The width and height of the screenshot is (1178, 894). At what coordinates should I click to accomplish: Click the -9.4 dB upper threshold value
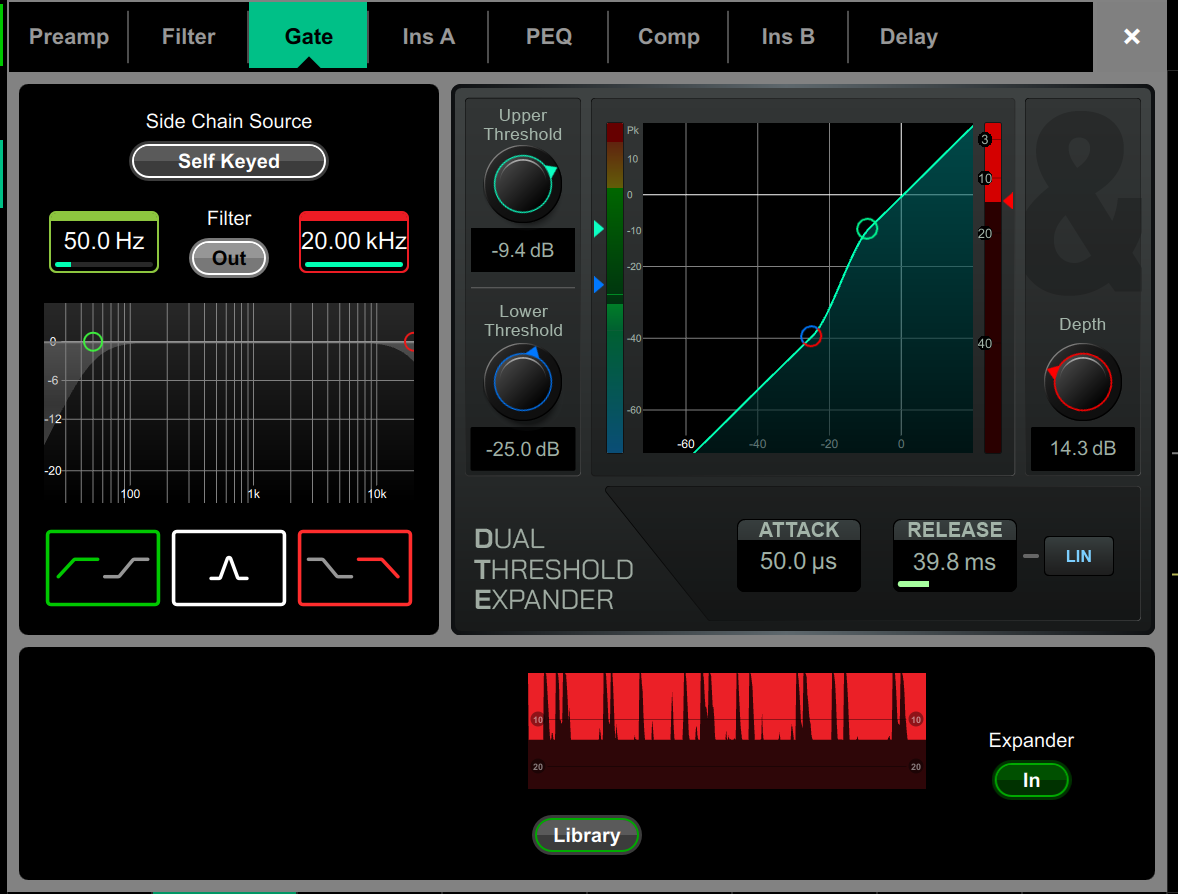point(523,250)
